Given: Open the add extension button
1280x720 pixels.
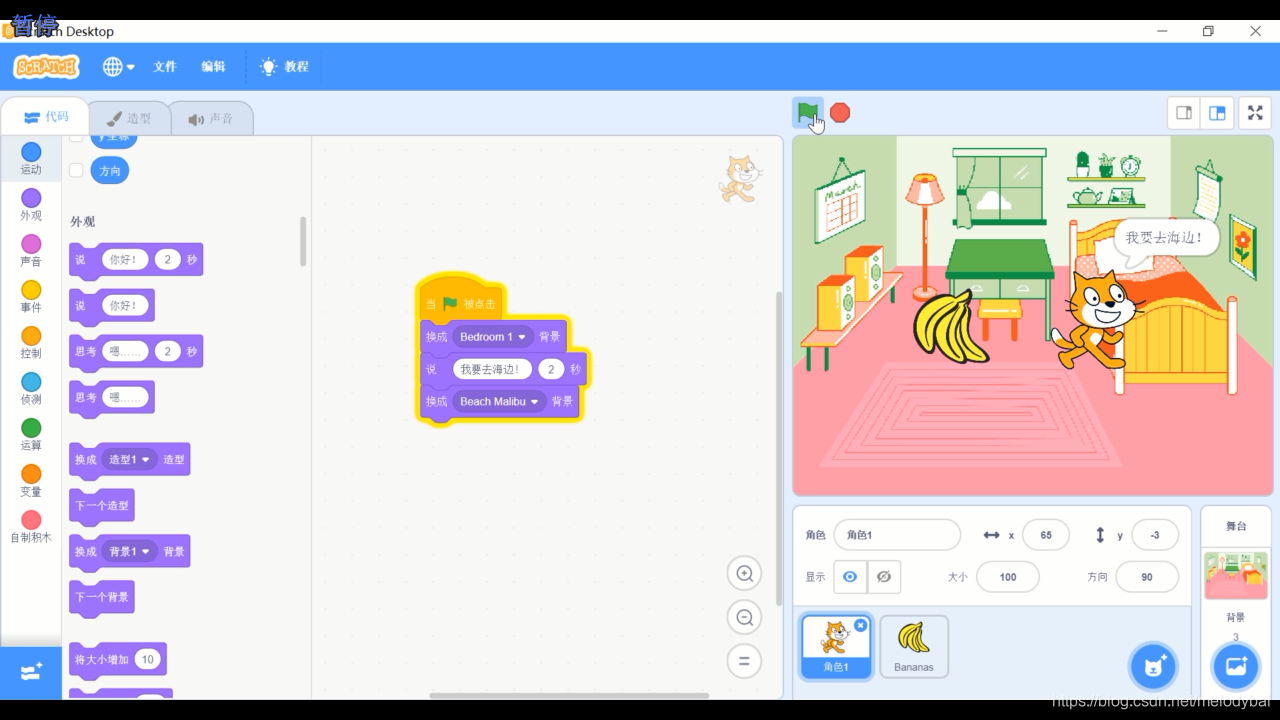Looking at the screenshot, I should 31,672.
